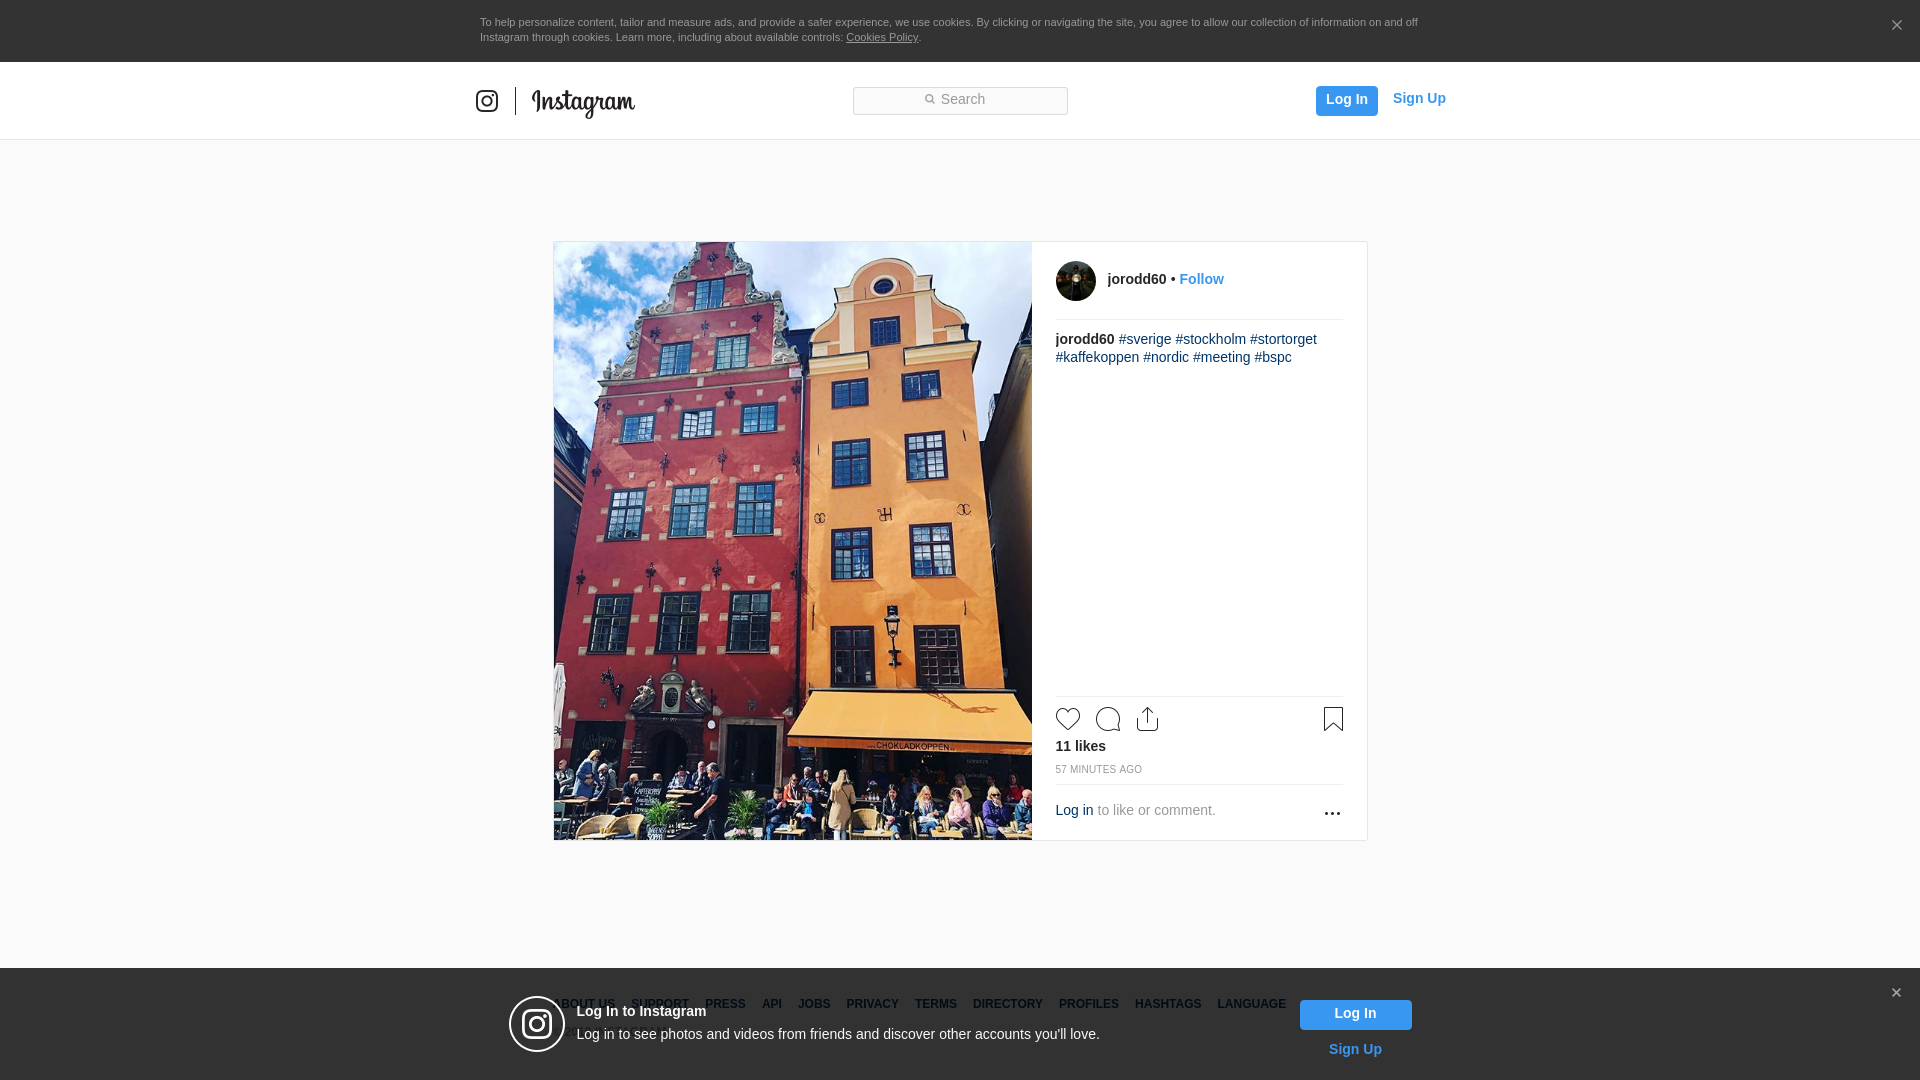Screen dimensions: 1920x1080
Task: Open jorodd60 profile avatar
Action: pos(1076,281)
